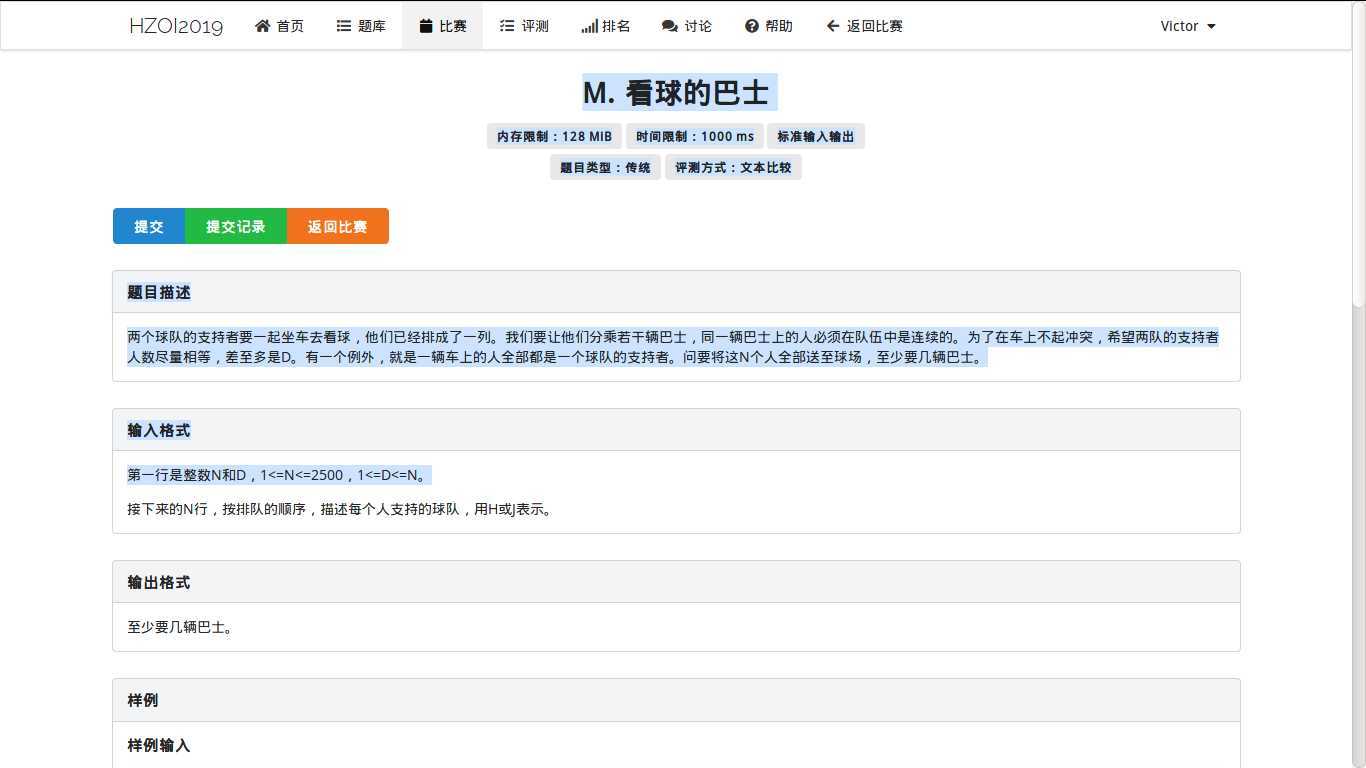This screenshot has height=768, width=1366.
Task: Click the green 提交记录 button
Action: click(x=236, y=226)
